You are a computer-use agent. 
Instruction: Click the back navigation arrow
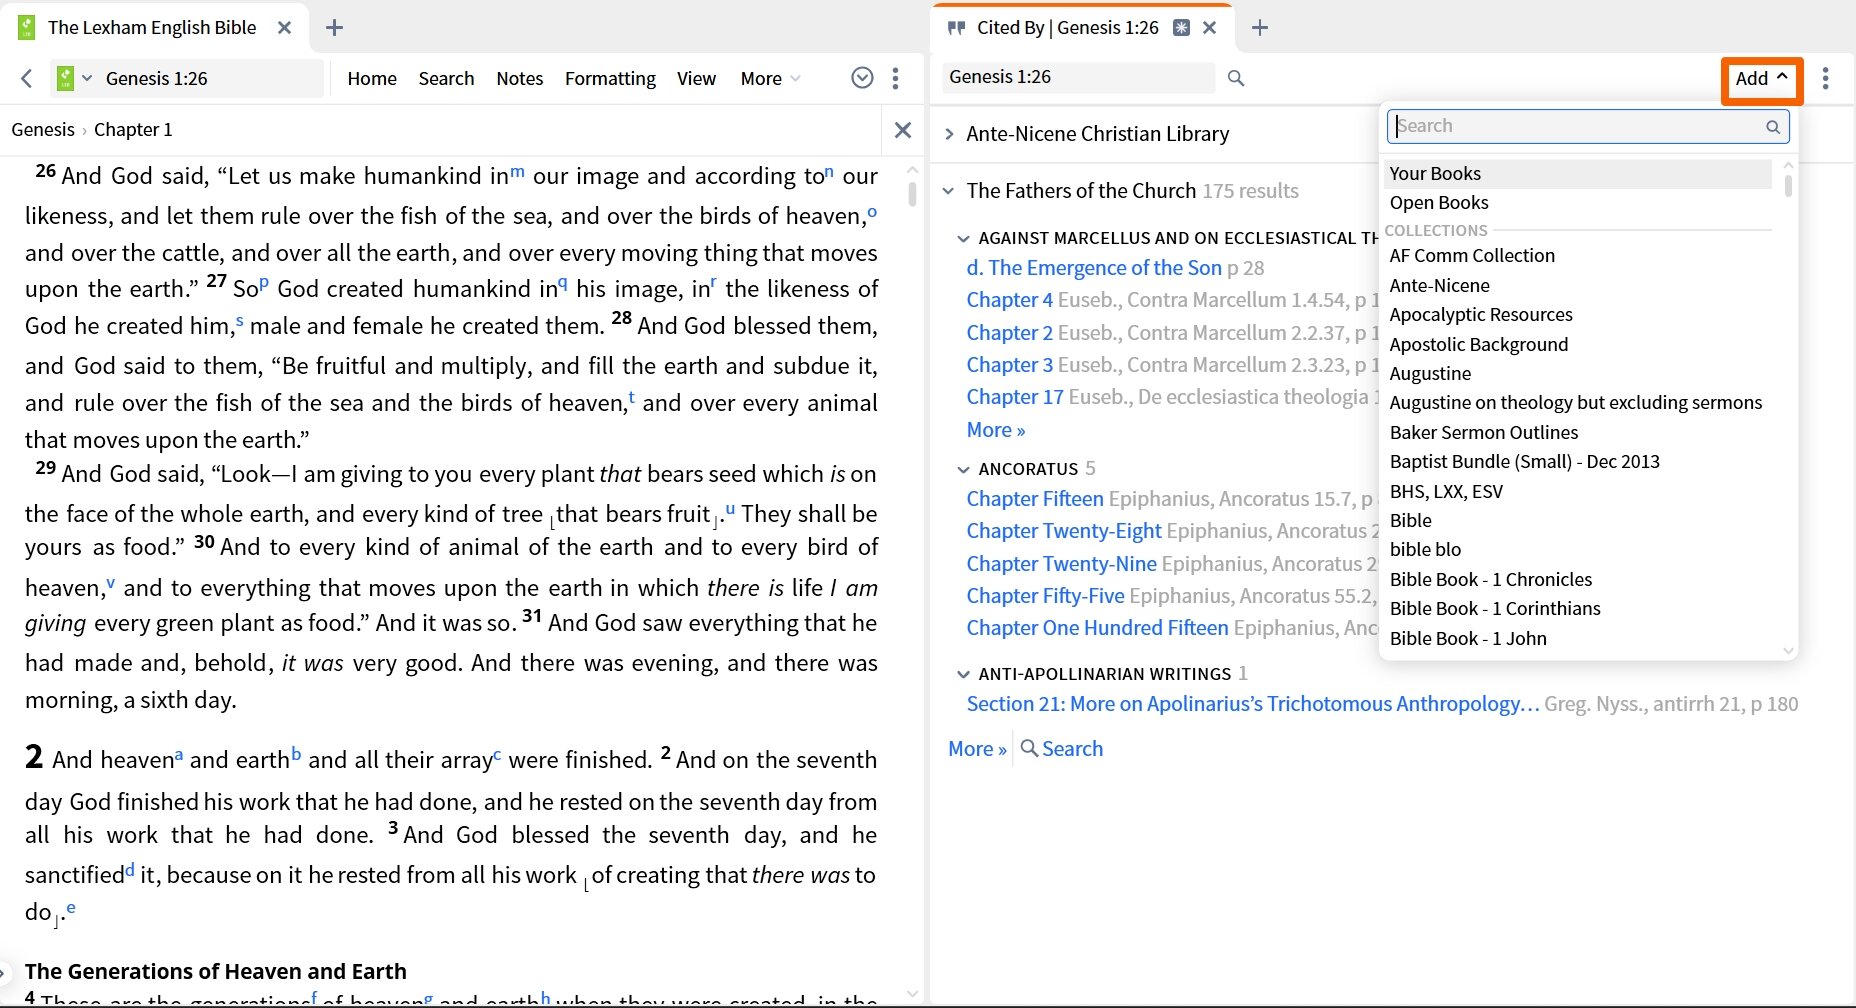point(27,78)
